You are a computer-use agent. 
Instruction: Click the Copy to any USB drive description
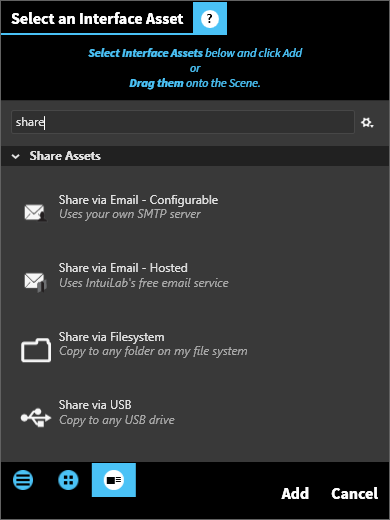coord(117,420)
